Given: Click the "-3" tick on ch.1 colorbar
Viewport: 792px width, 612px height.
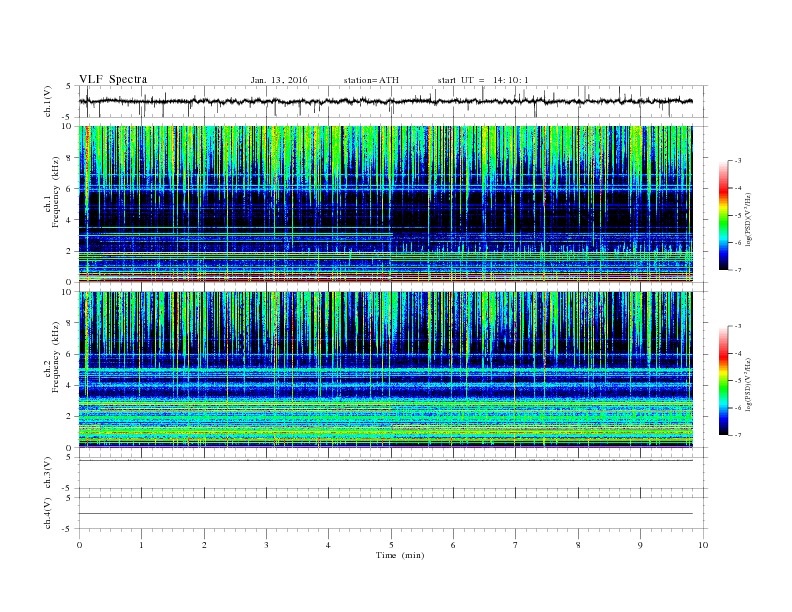Looking at the screenshot, I should pyautogui.click(x=738, y=161).
